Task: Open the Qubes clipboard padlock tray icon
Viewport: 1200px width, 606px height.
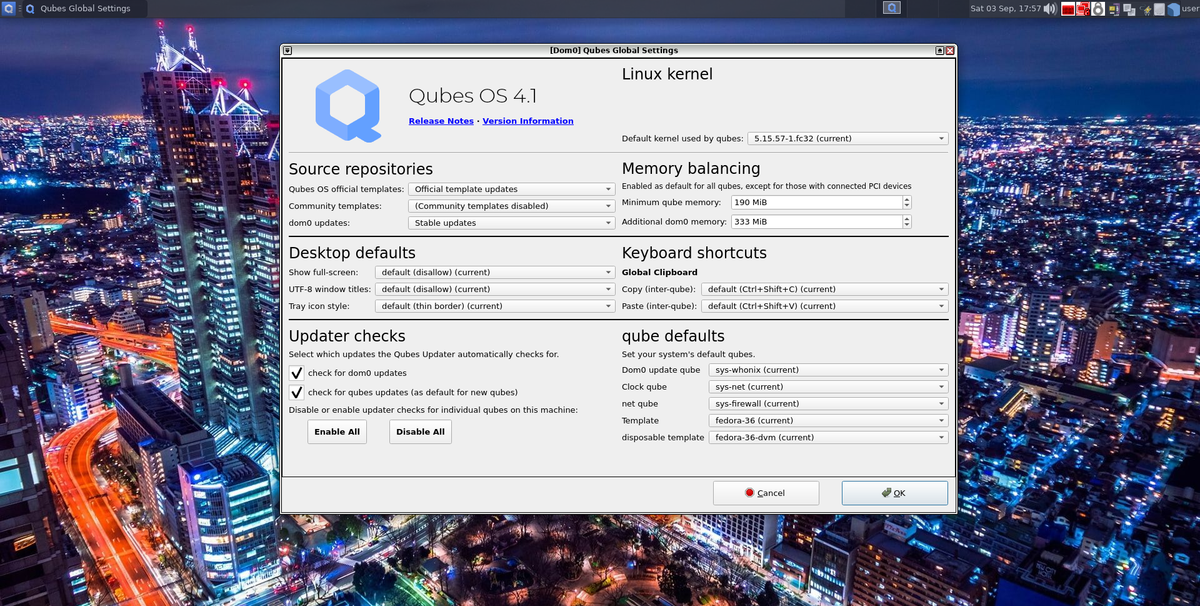Action: 1097,8
